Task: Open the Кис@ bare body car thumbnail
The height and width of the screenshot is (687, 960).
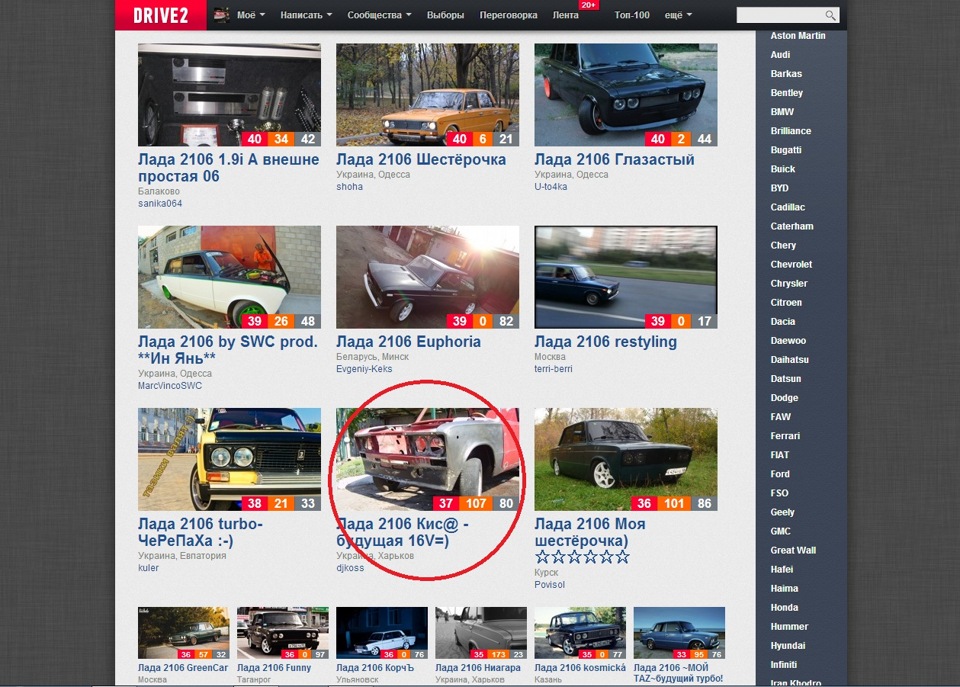Action: (427, 459)
